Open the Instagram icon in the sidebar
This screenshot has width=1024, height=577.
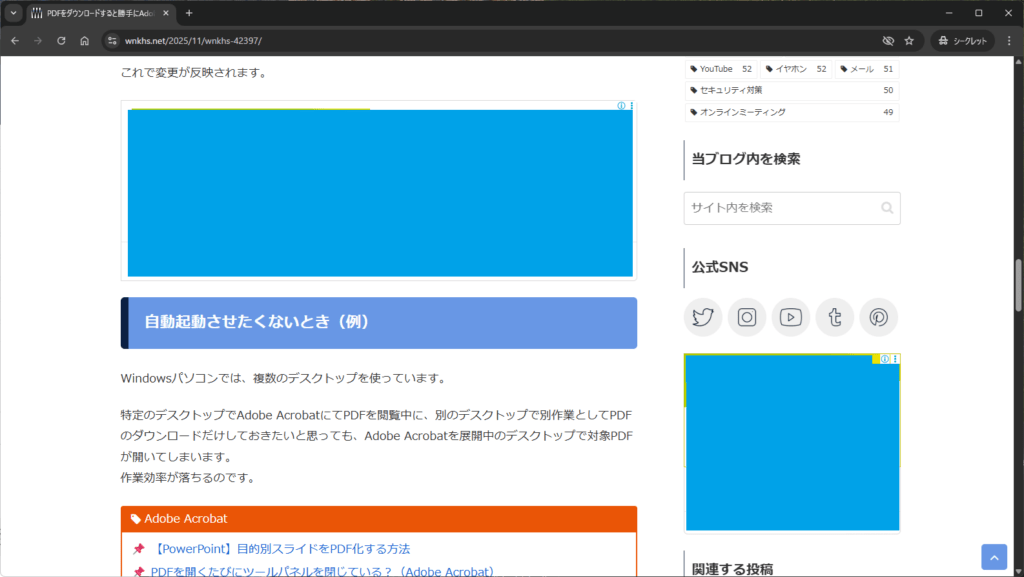coord(746,317)
